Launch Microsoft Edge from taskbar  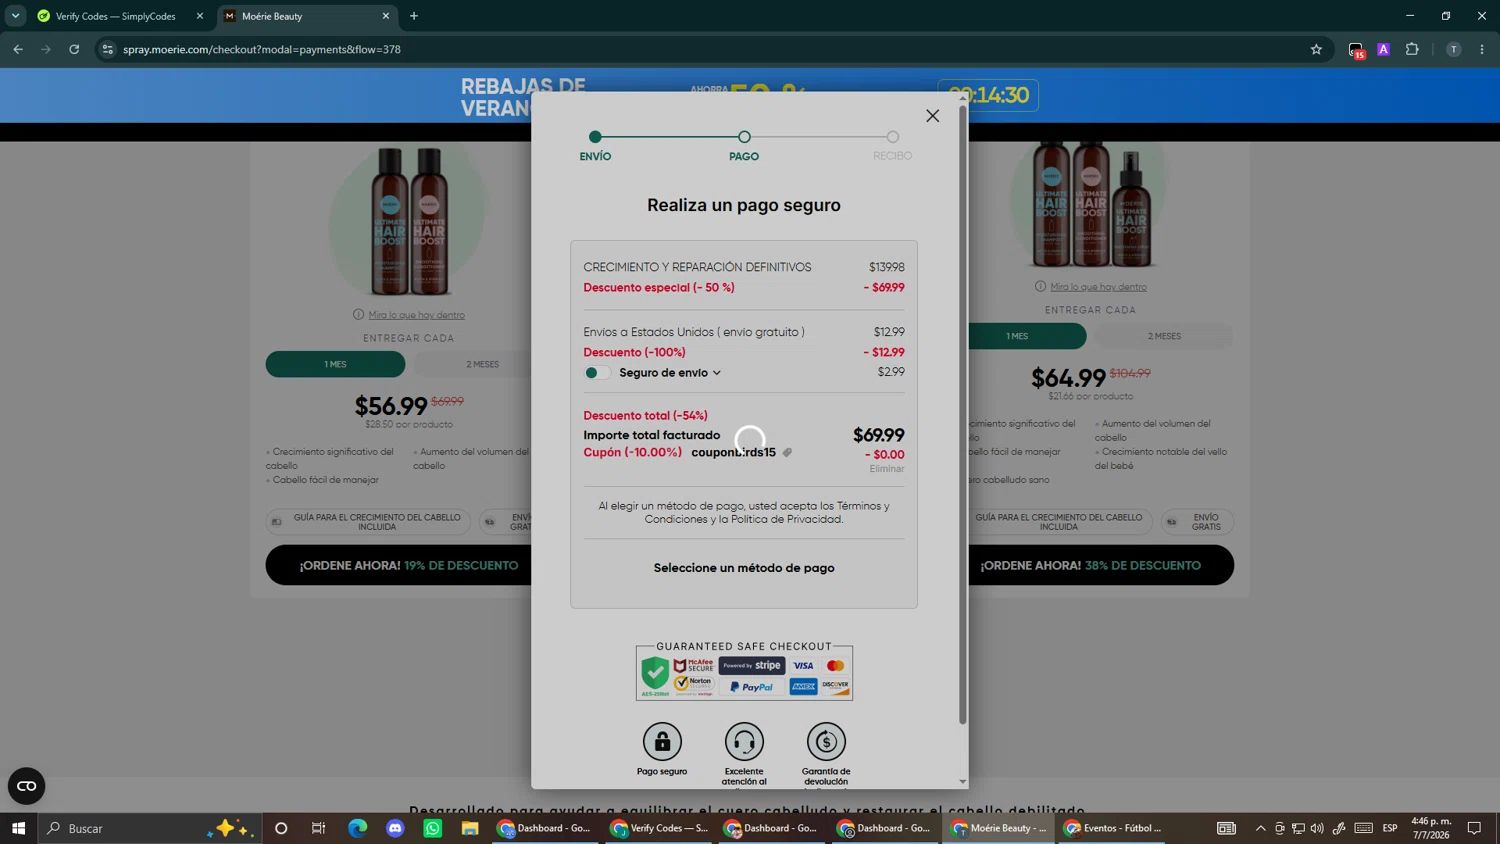(357, 828)
